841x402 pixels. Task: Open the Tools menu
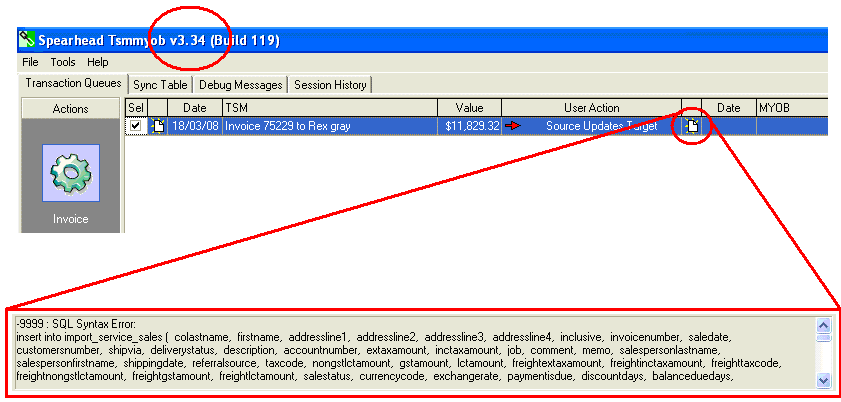point(63,62)
